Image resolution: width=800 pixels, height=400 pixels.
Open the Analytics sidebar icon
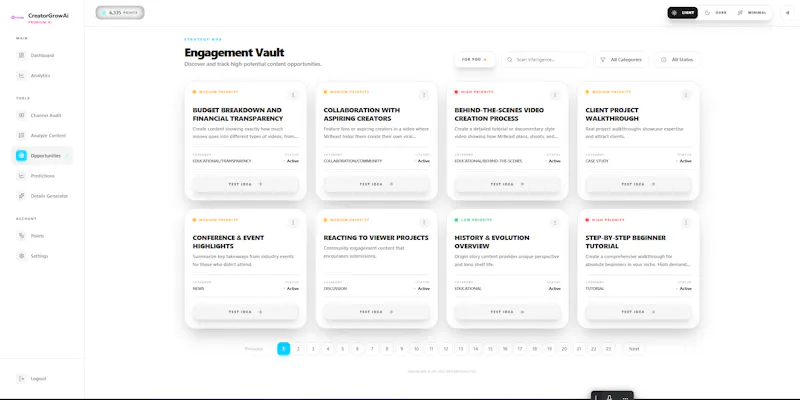point(21,76)
